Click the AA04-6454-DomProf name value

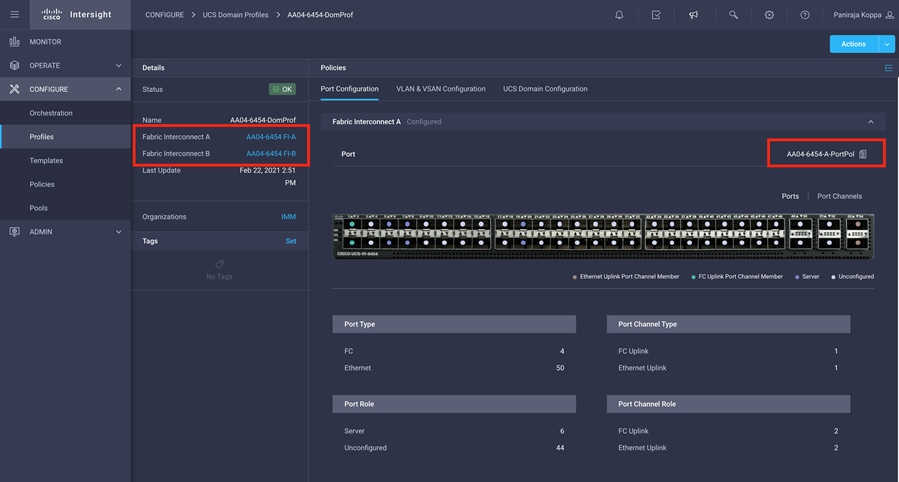click(263, 120)
